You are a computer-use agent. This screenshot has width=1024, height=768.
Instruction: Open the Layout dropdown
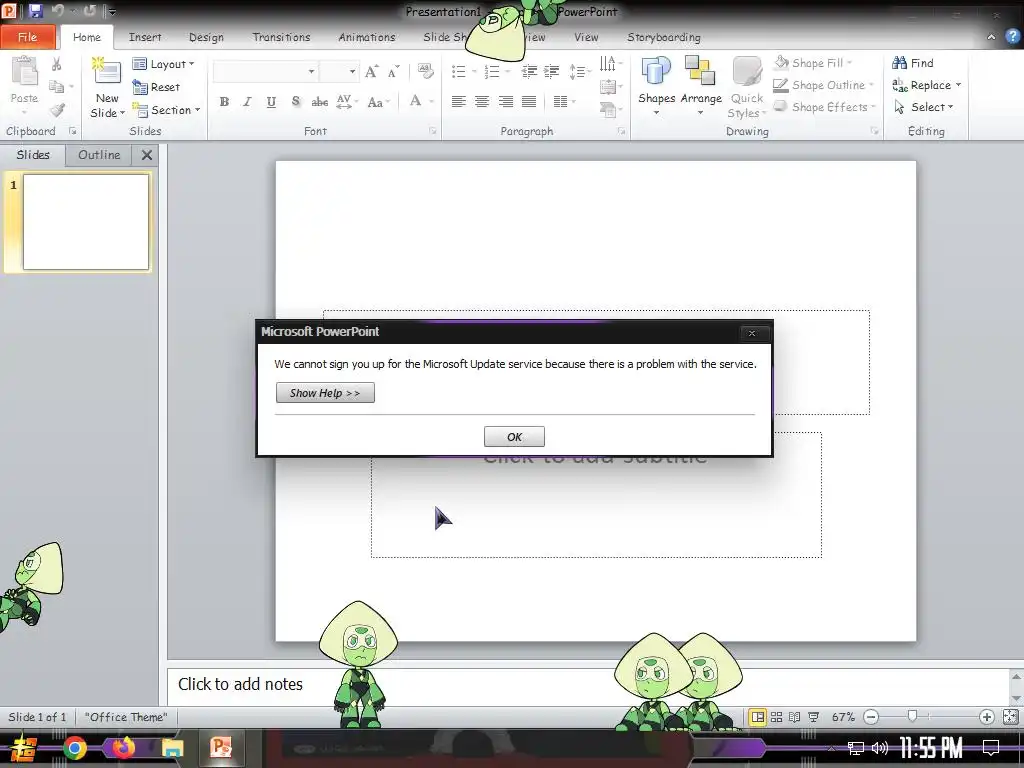pos(164,64)
